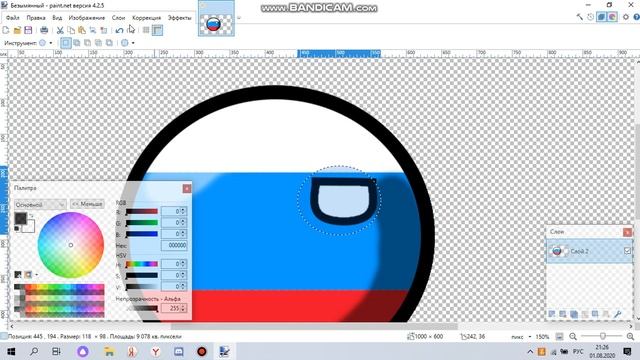Create a new image with toolbar icon
Image resolution: width=640 pixels, height=360 pixels.
coord(6,30)
